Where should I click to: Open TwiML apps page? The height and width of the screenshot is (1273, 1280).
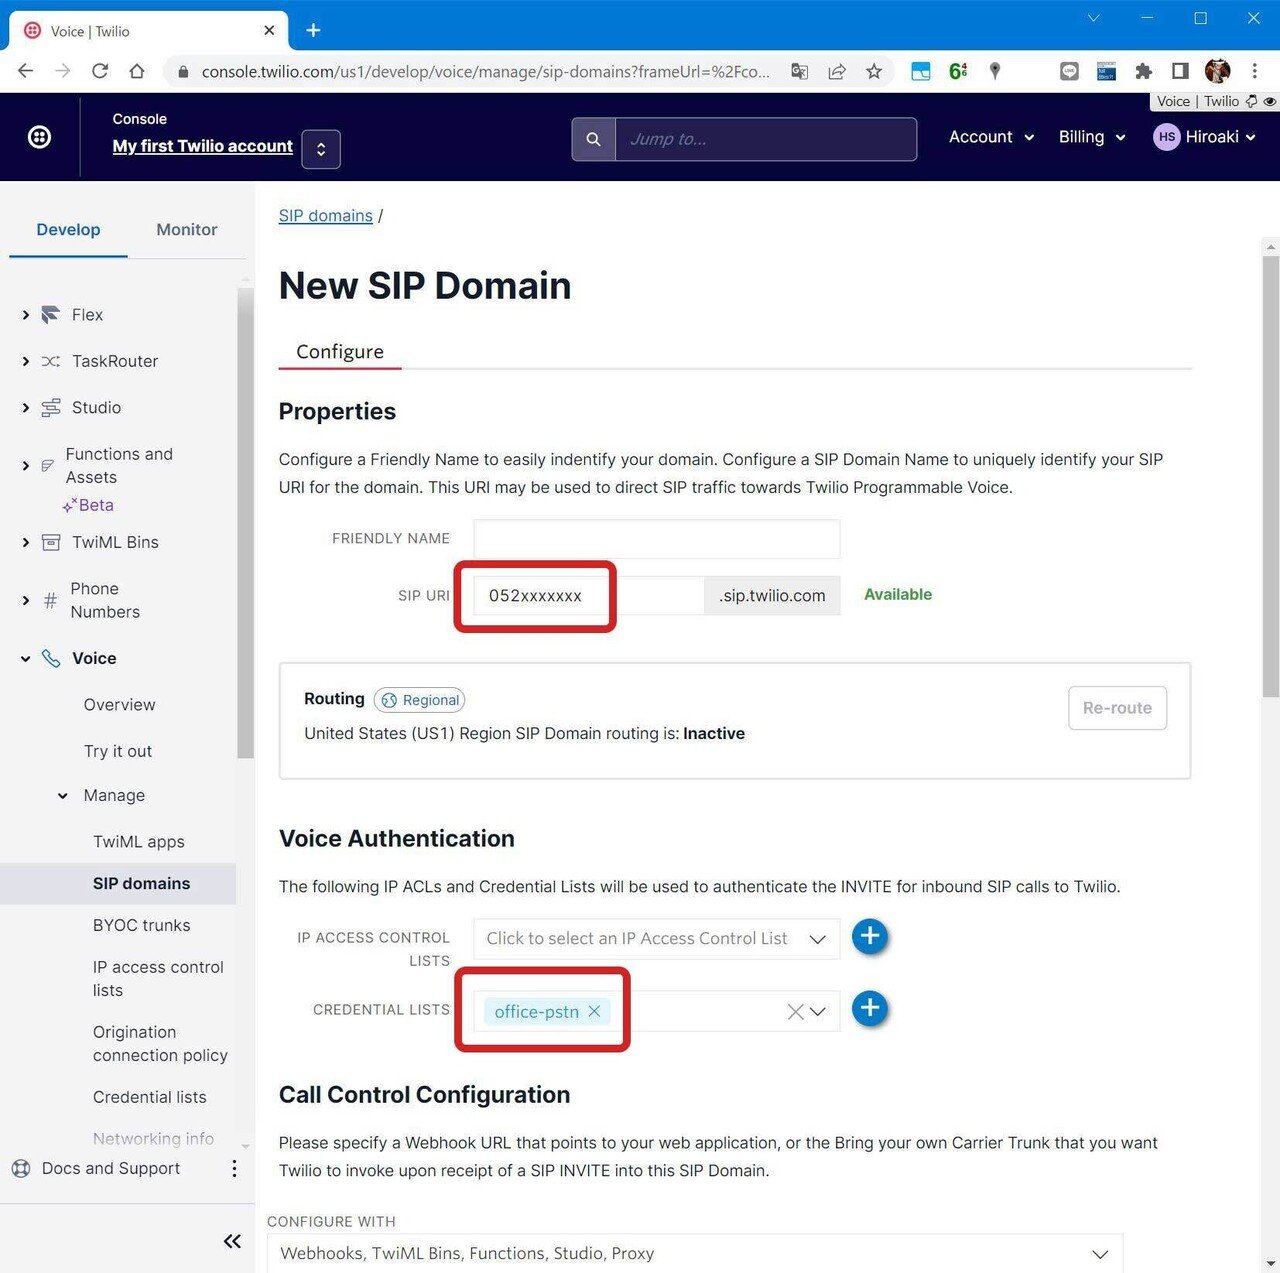point(139,842)
